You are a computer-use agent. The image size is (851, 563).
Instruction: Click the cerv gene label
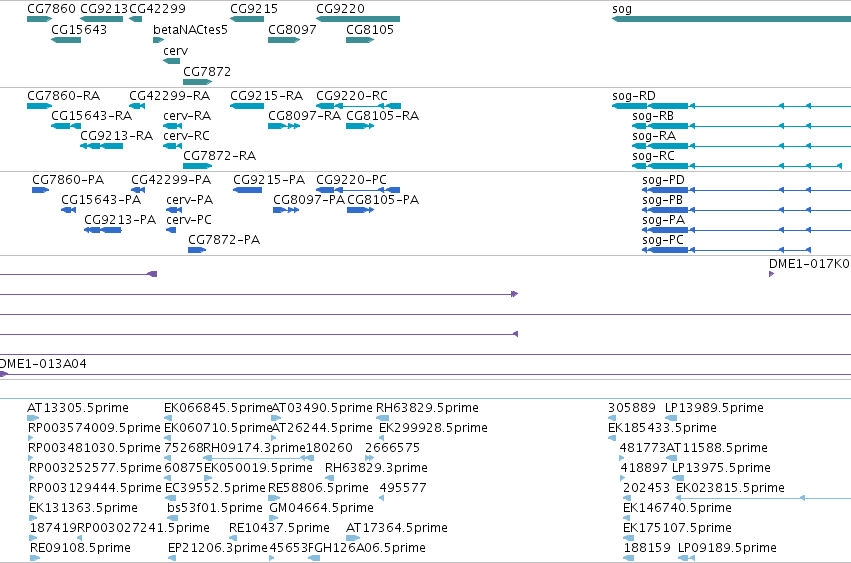175,51
